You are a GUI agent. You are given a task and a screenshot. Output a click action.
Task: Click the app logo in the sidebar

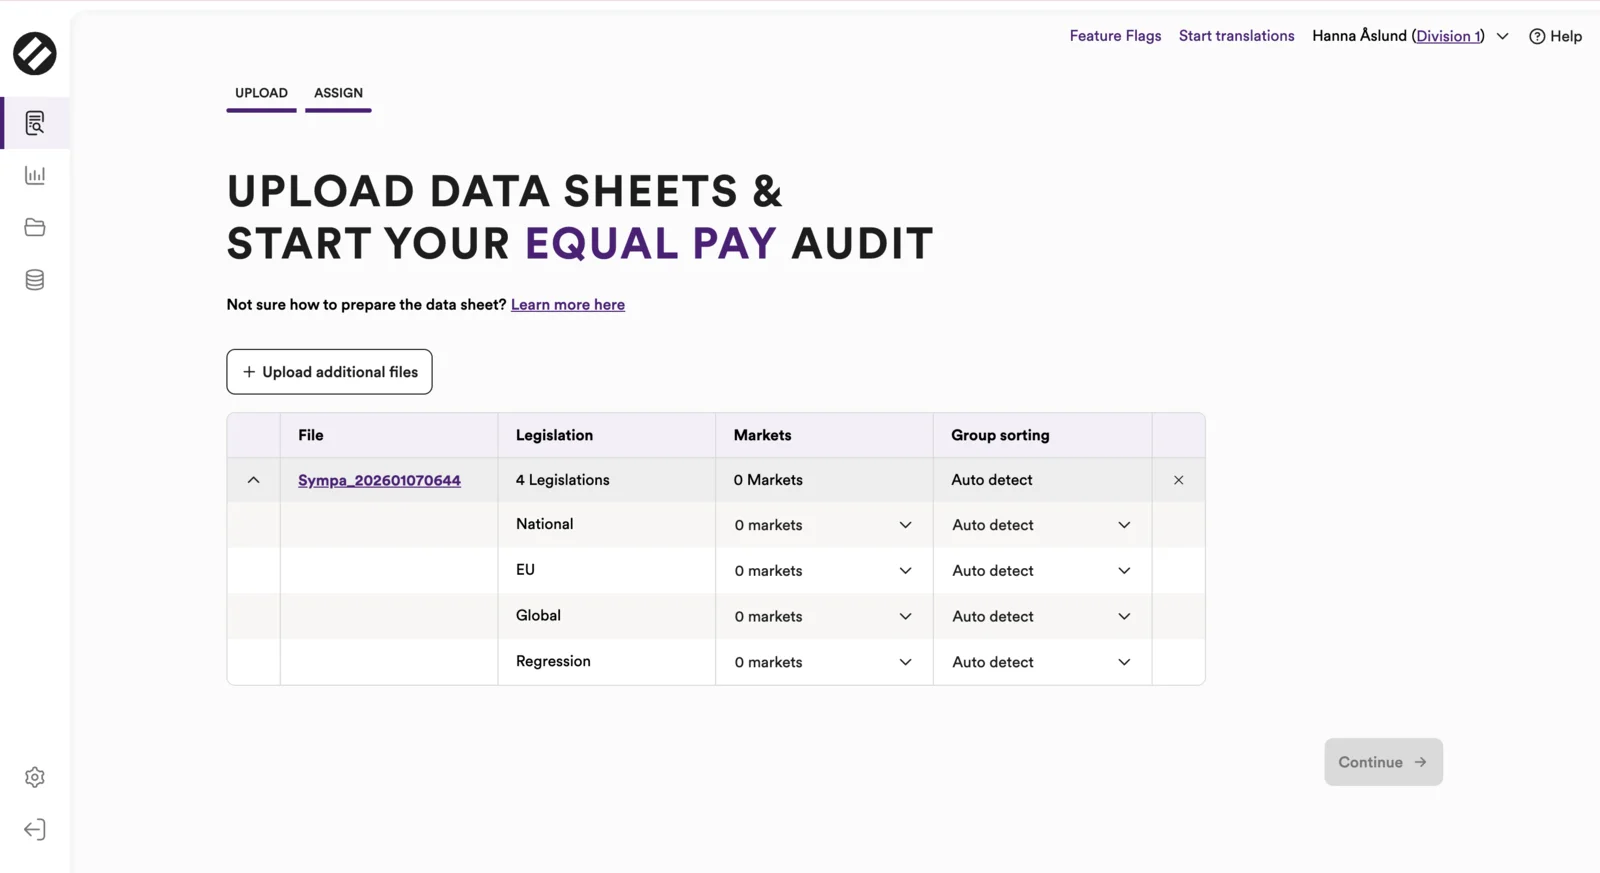coord(35,54)
